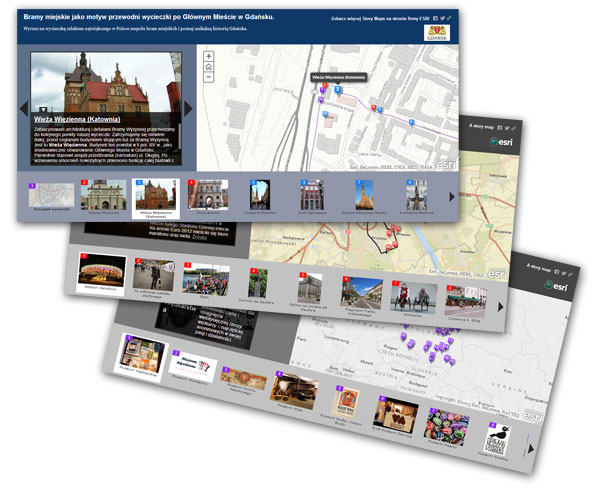Open museum thumbnail 6 gingerbread sign
600x497 pixels.
pyautogui.click(x=396, y=415)
